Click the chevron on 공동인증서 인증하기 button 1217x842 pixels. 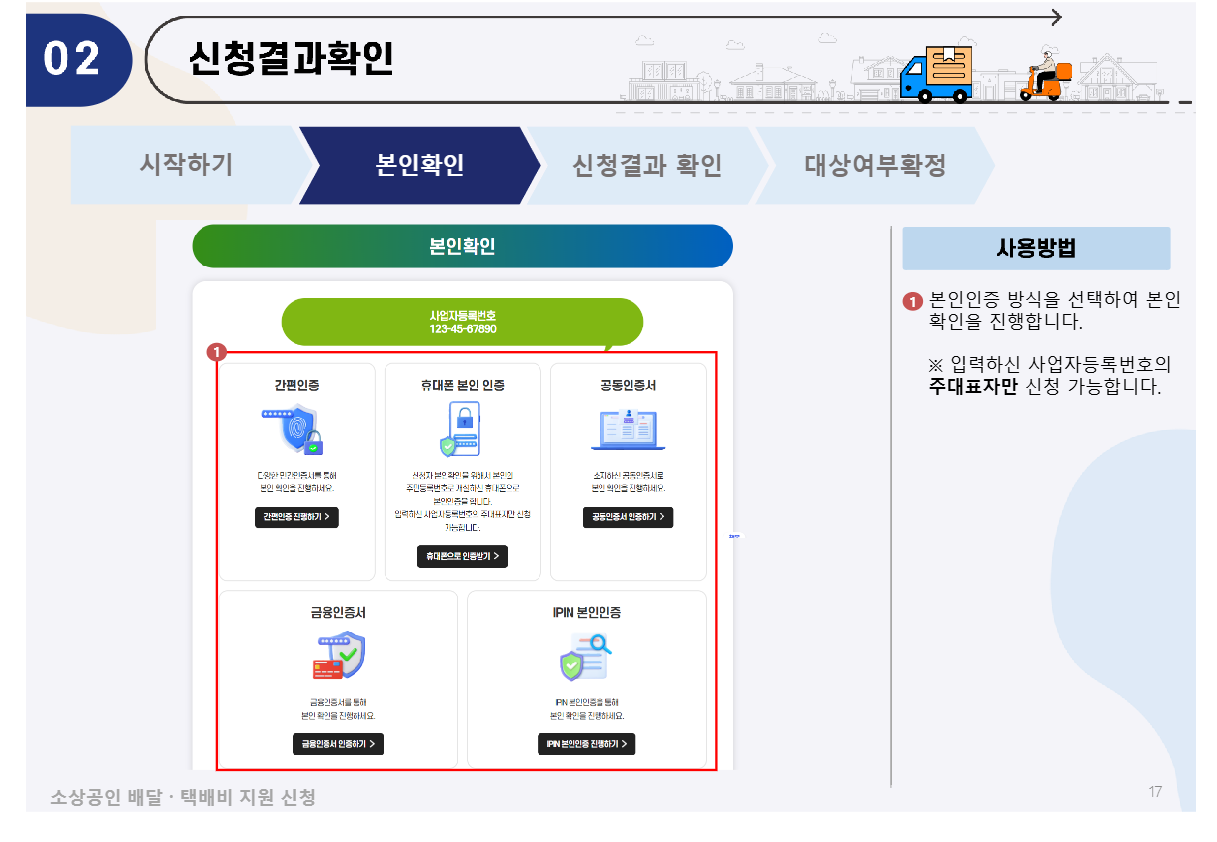click(x=665, y=517)
